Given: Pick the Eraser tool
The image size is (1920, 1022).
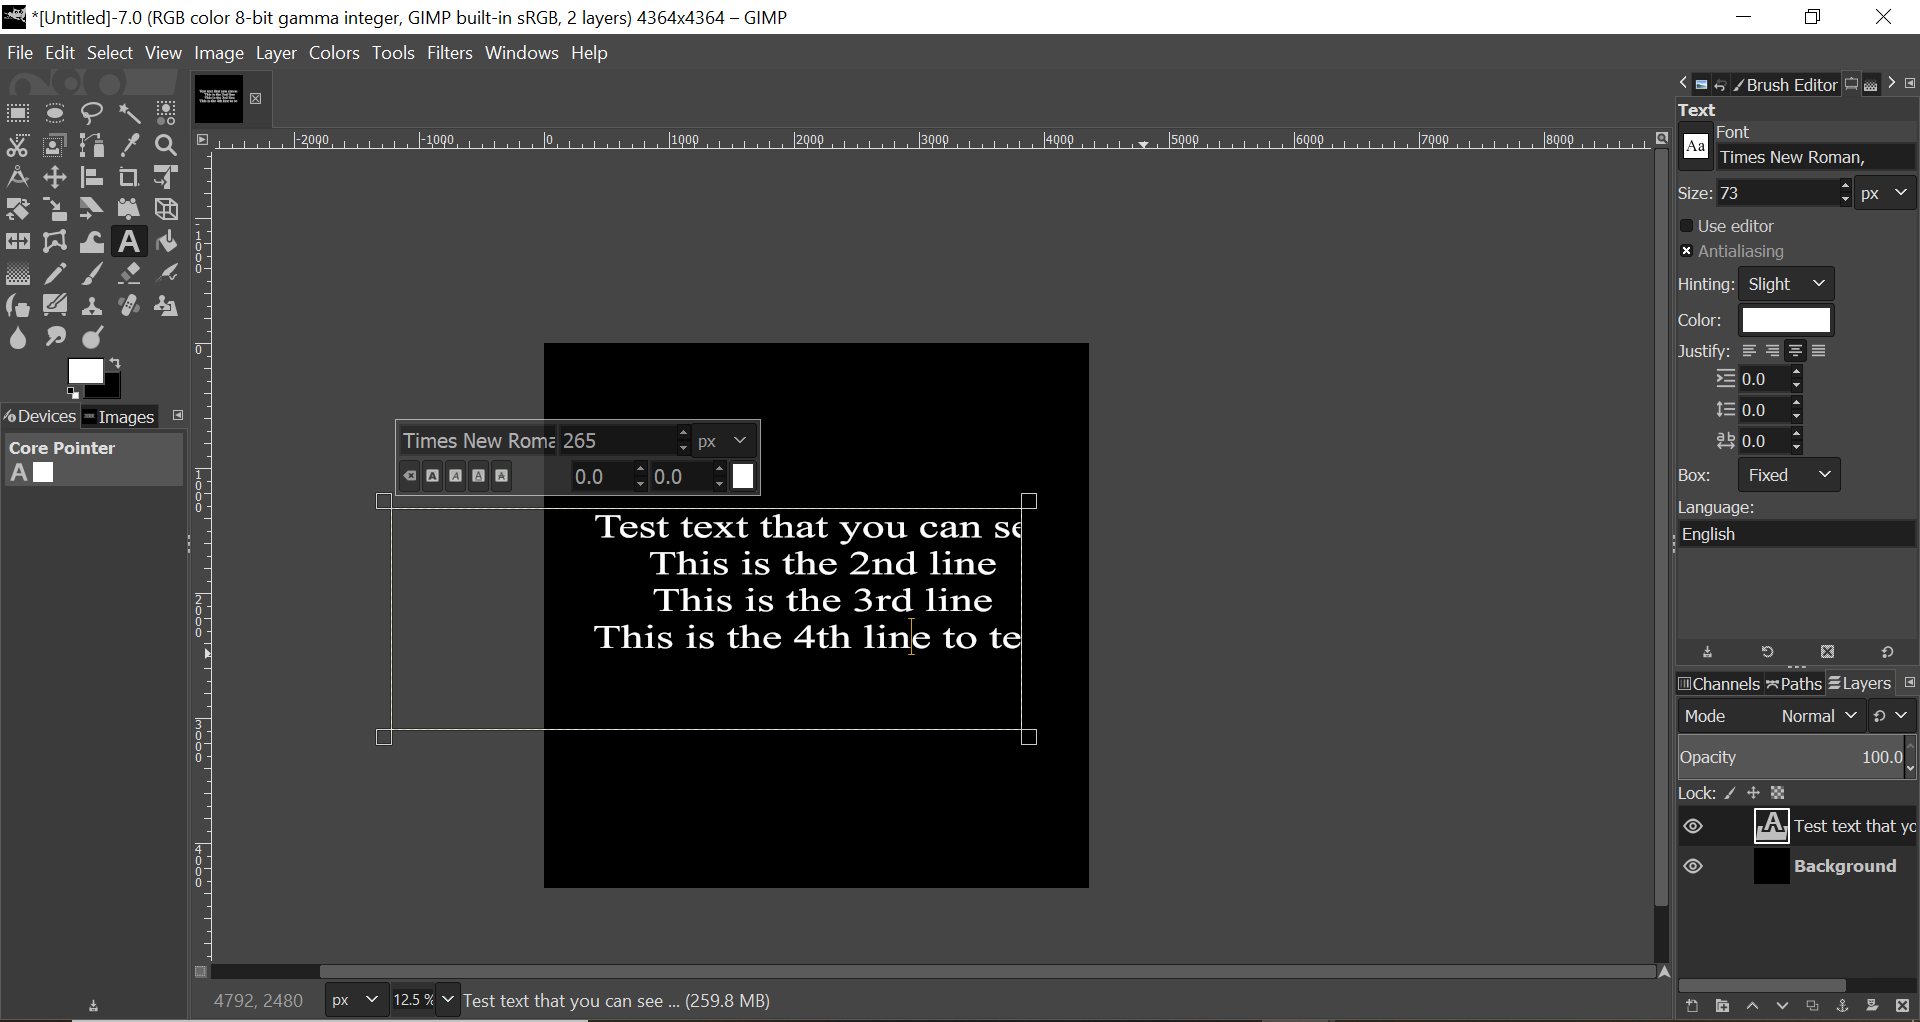Looking at the screenshot, I should pyautogui.click(x=129, y=275).
